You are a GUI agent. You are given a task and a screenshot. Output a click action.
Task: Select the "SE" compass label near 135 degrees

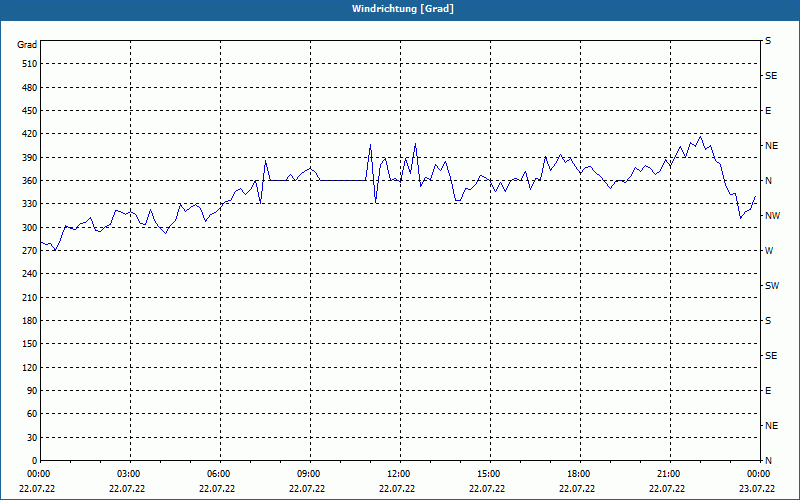pos(771,356)
